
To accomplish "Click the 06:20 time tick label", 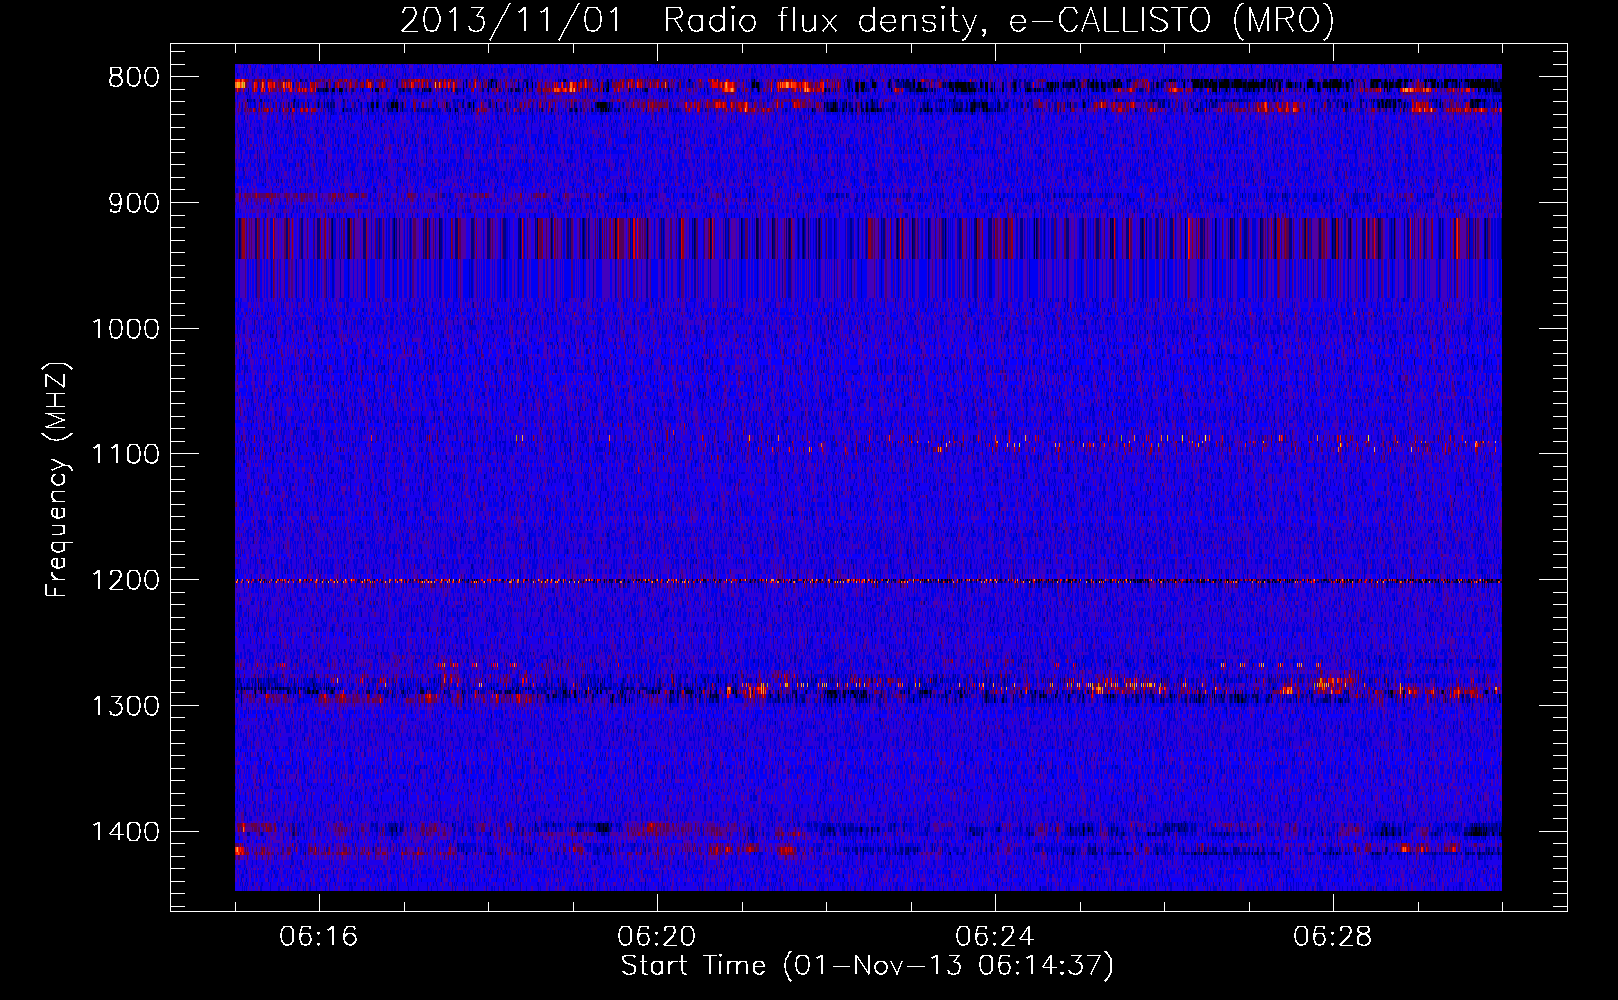I will tap(657, 937).
